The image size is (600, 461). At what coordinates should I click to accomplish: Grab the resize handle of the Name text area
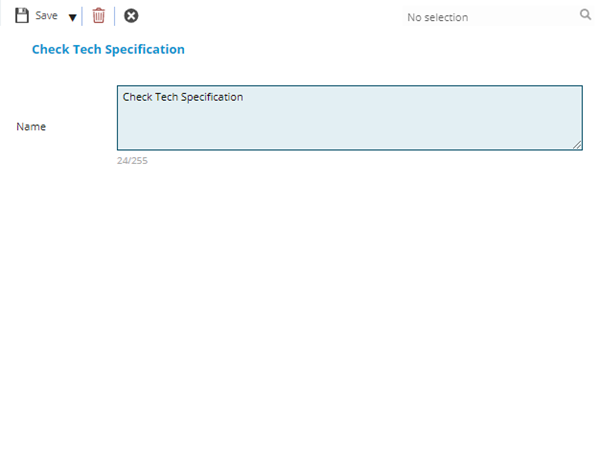coord(577,145)
